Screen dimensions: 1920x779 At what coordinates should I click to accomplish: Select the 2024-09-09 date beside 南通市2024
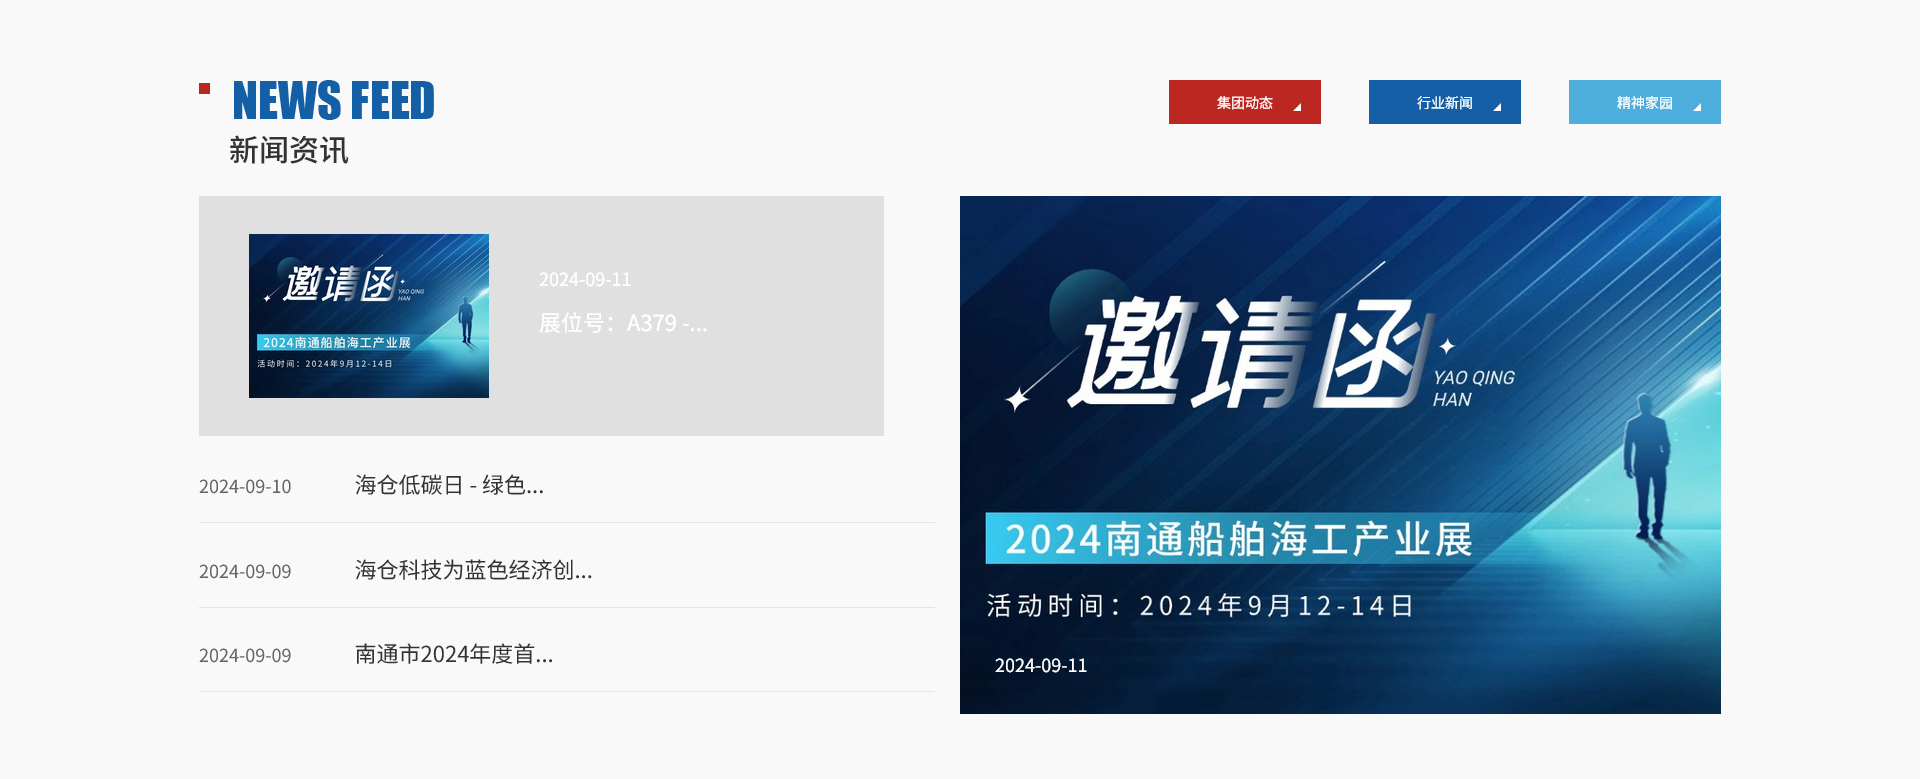pos(245,656)
